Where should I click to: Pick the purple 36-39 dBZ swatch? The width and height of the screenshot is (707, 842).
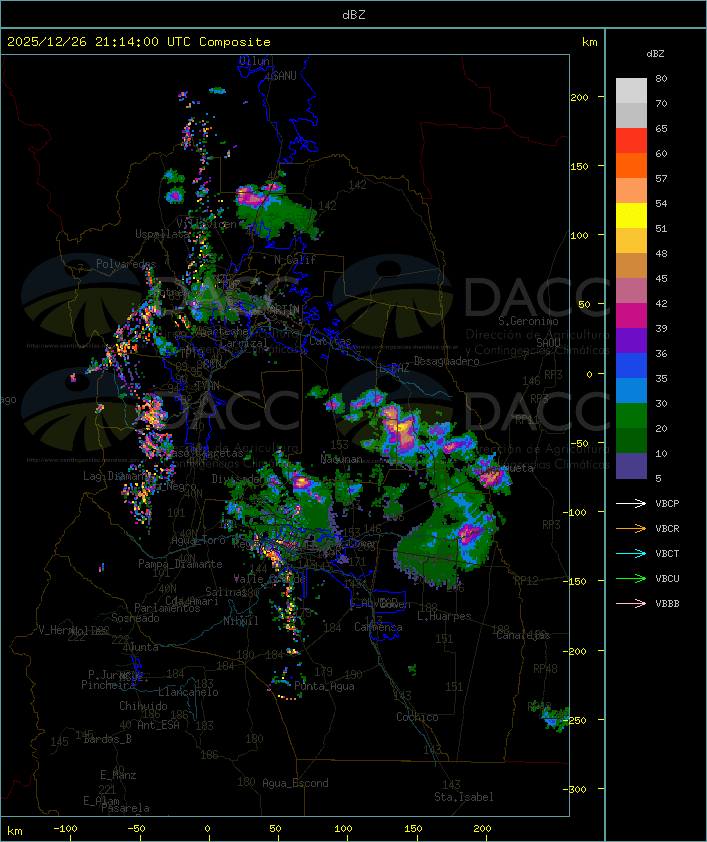point(631,340)
